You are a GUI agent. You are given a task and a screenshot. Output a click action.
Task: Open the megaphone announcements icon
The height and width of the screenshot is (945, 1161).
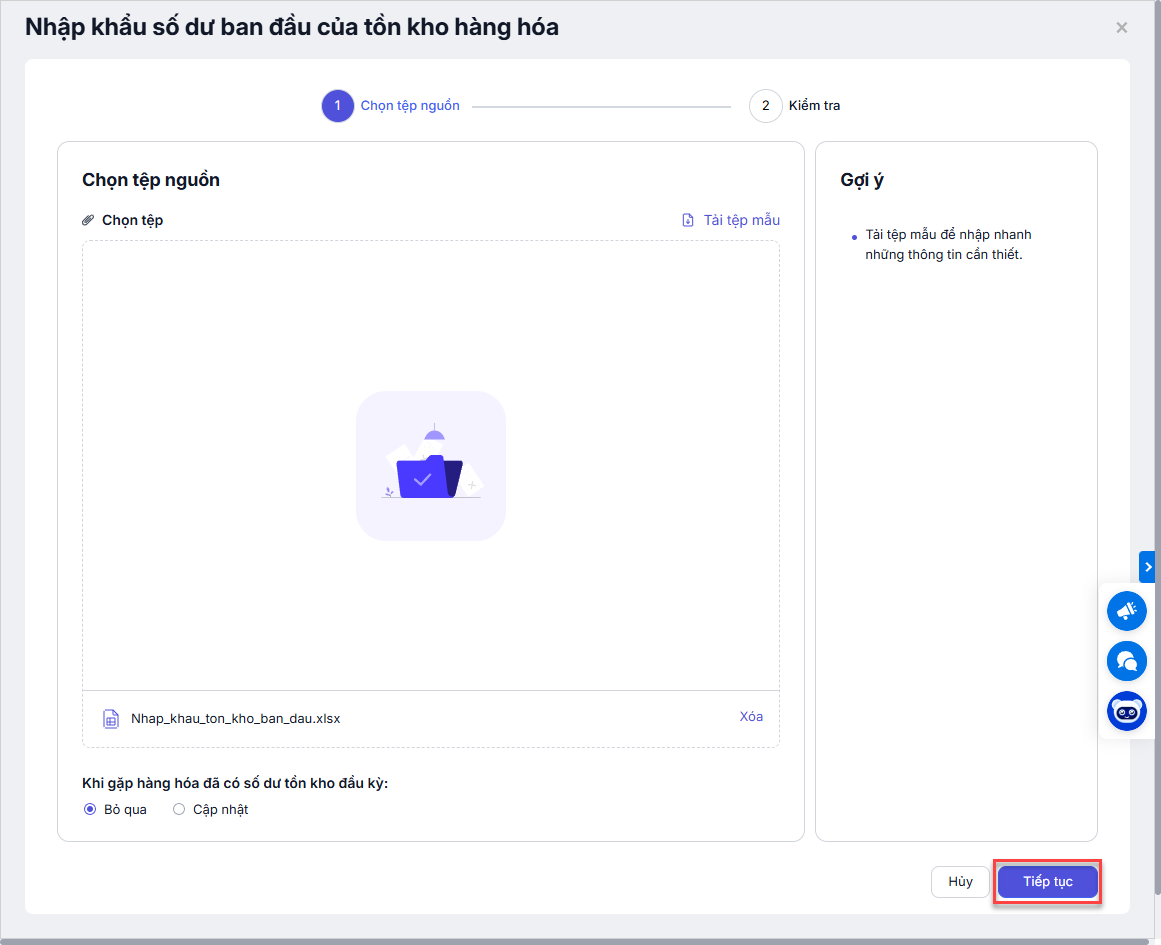click(x=1127, y=610)
